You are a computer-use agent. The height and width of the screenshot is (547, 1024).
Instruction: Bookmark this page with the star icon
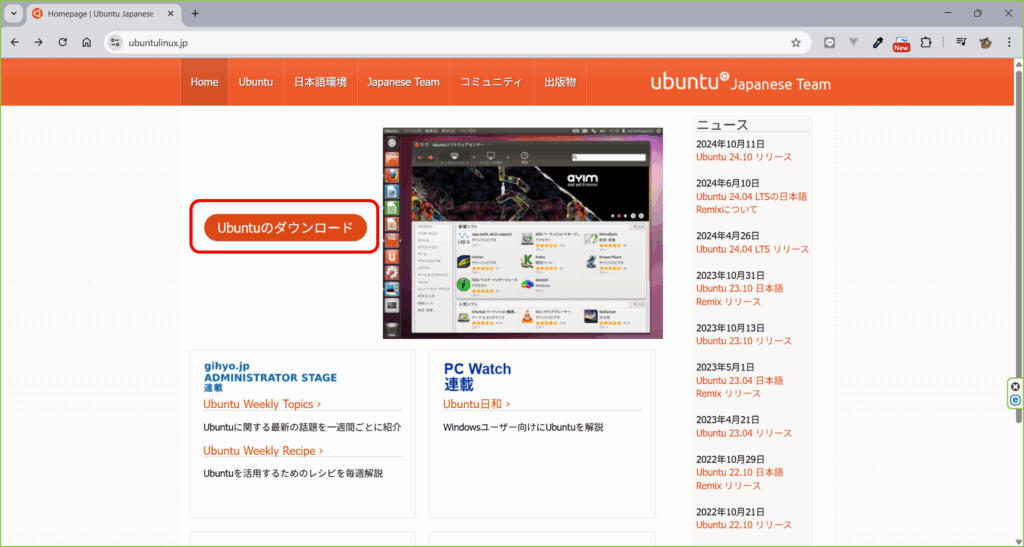[795, 42]
